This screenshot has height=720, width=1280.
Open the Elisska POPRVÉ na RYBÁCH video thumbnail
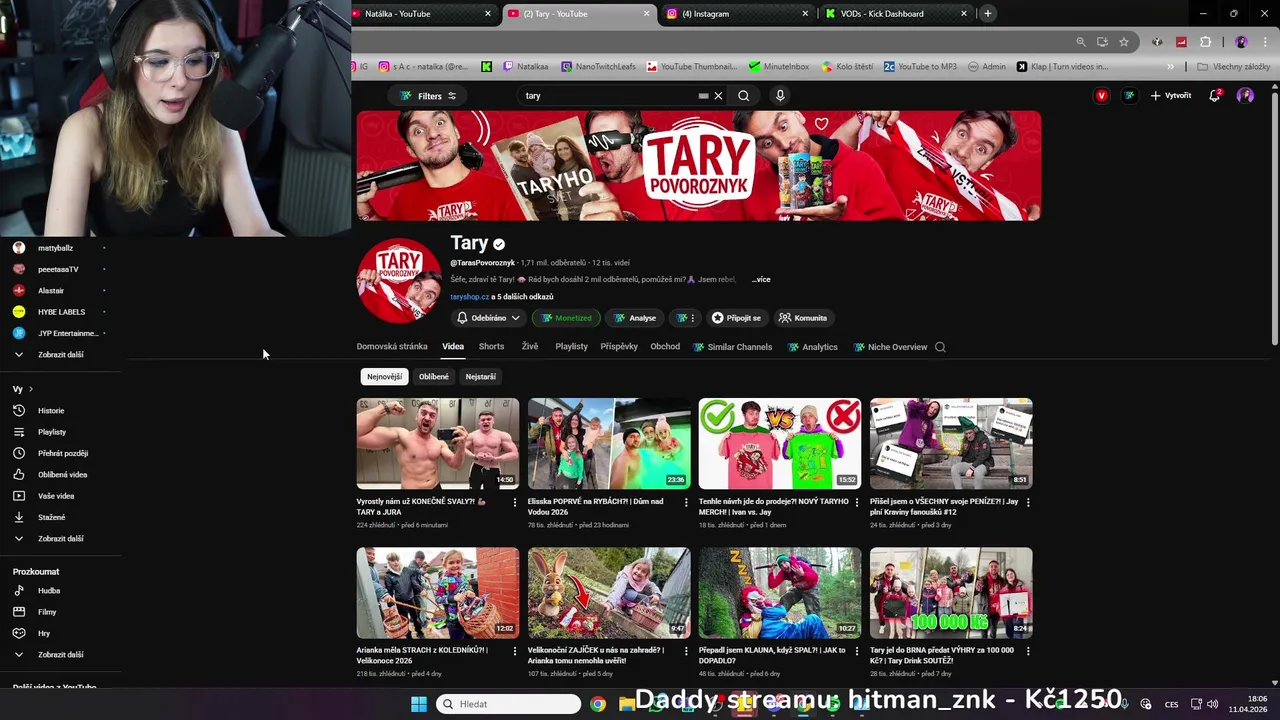tap(609, 444)
